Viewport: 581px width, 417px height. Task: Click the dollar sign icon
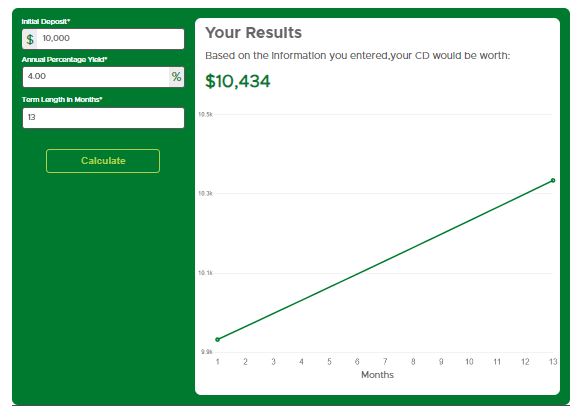click(30, 39)
